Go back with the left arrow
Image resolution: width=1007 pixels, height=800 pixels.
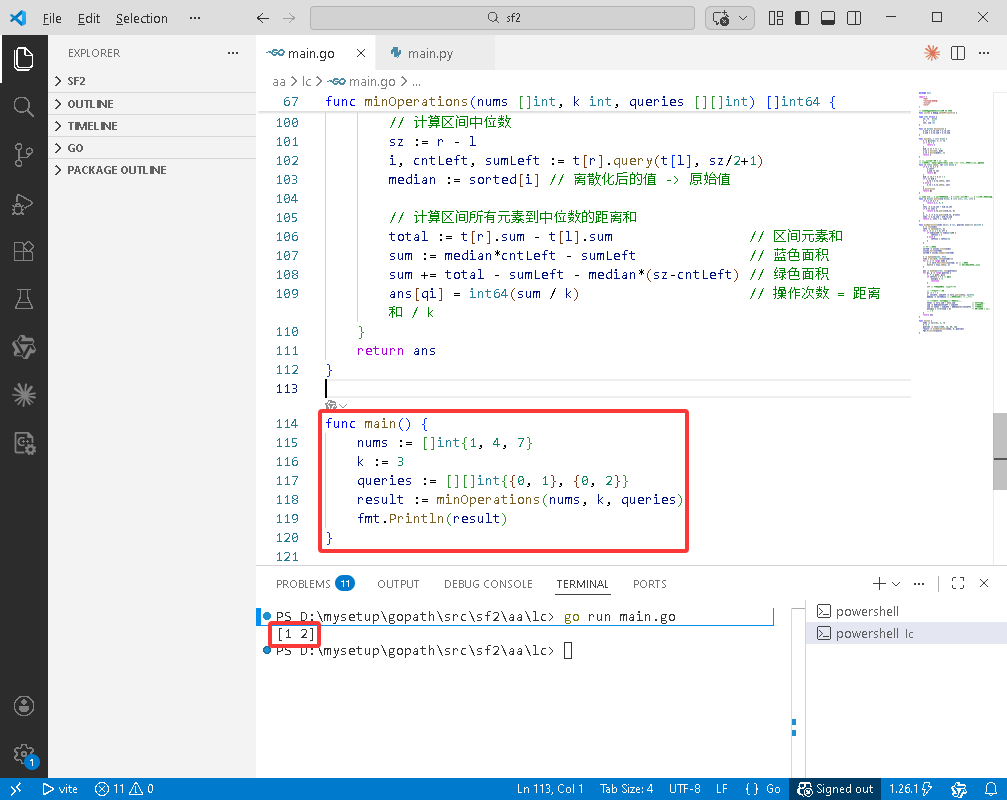tap(263, 18)
